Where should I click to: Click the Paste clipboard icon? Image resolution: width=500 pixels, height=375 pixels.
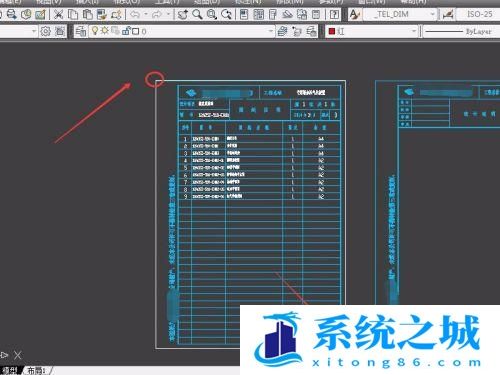(87, 14)
